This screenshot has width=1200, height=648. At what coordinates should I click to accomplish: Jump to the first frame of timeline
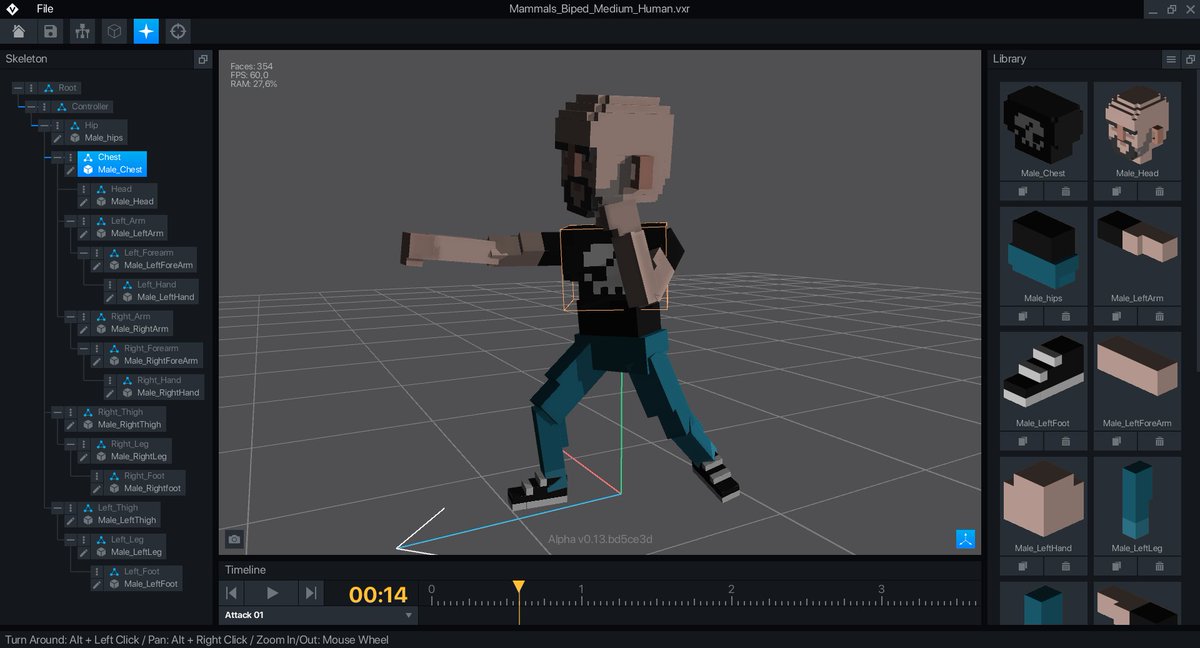pos(232,593)
